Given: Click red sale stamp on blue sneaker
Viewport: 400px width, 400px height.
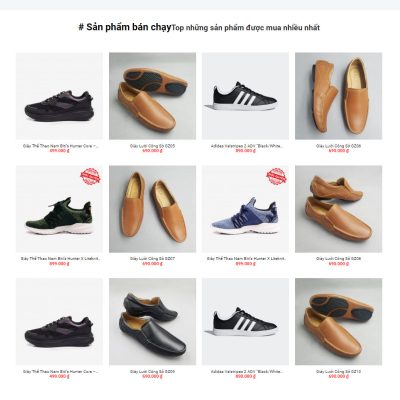Looking at the screenshot, I should click(276, 176).
